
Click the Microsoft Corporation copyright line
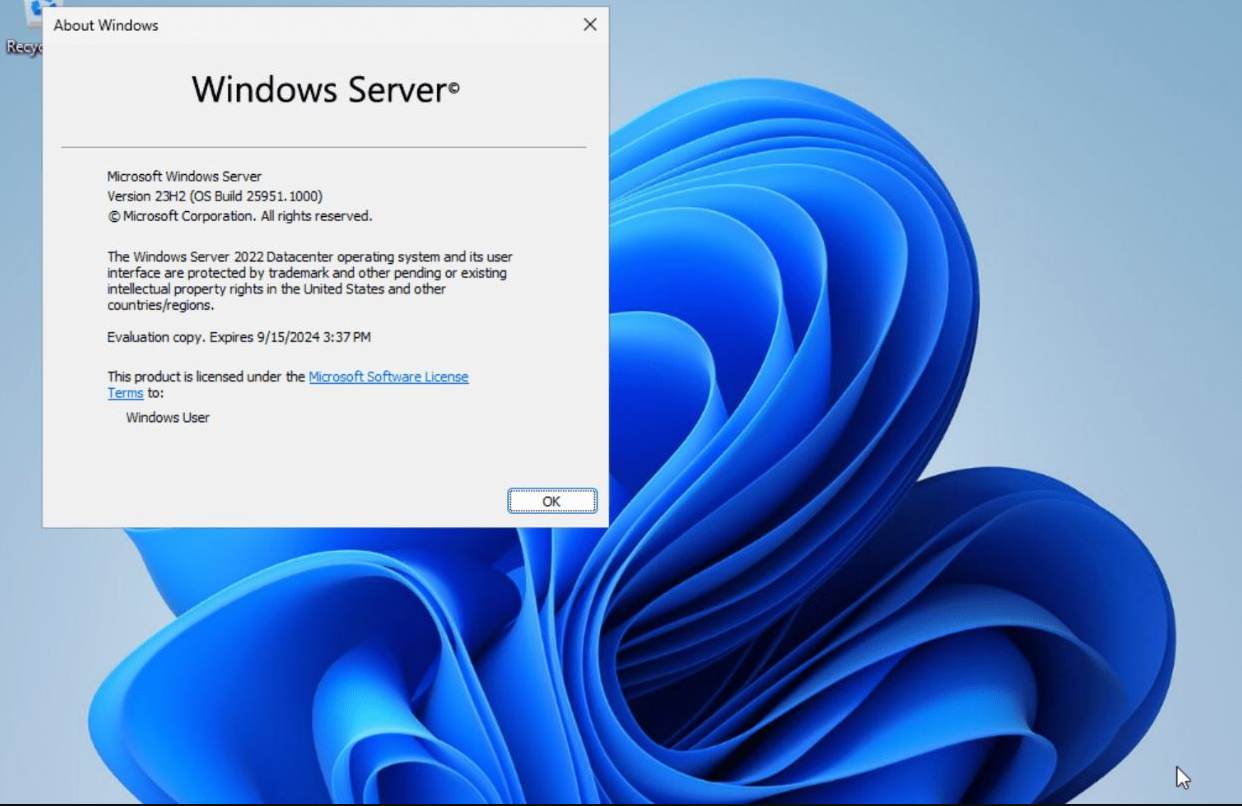[240, 216]
